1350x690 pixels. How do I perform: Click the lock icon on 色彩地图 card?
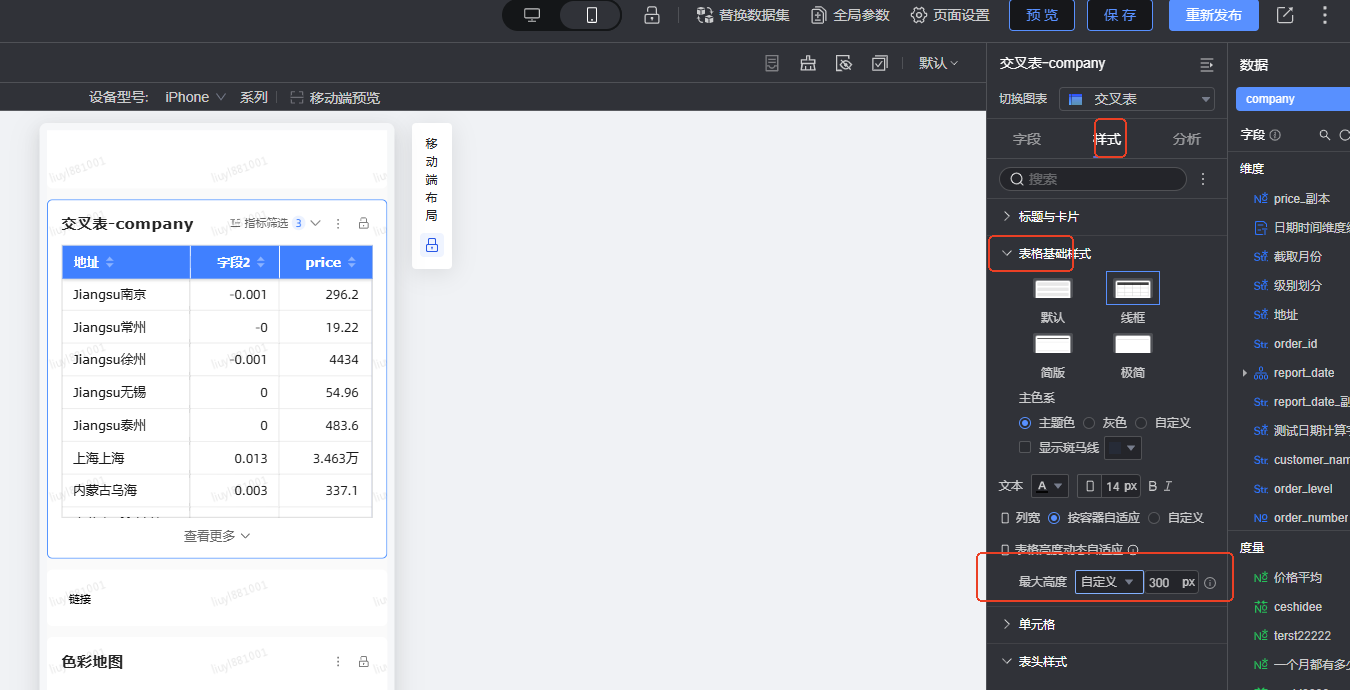coord(364,661)
